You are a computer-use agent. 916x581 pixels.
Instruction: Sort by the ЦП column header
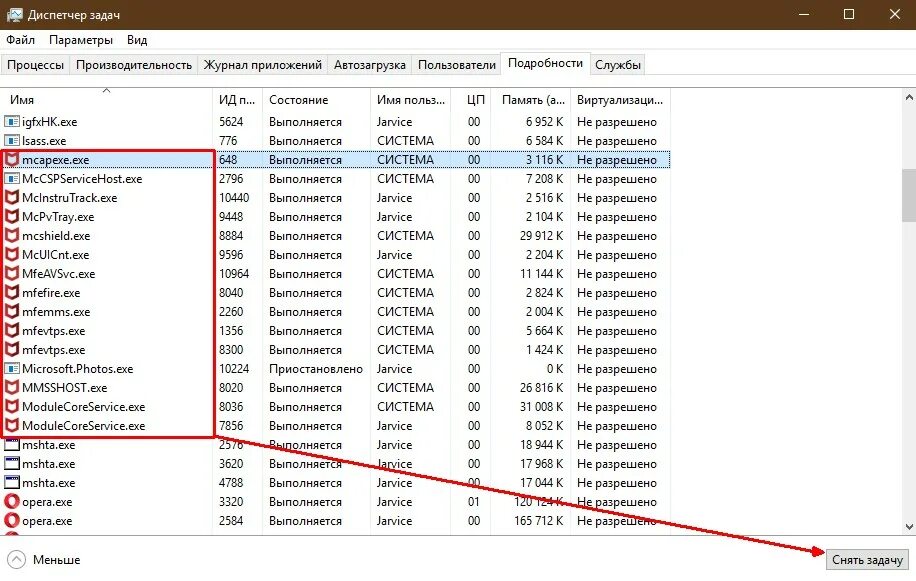471,100
